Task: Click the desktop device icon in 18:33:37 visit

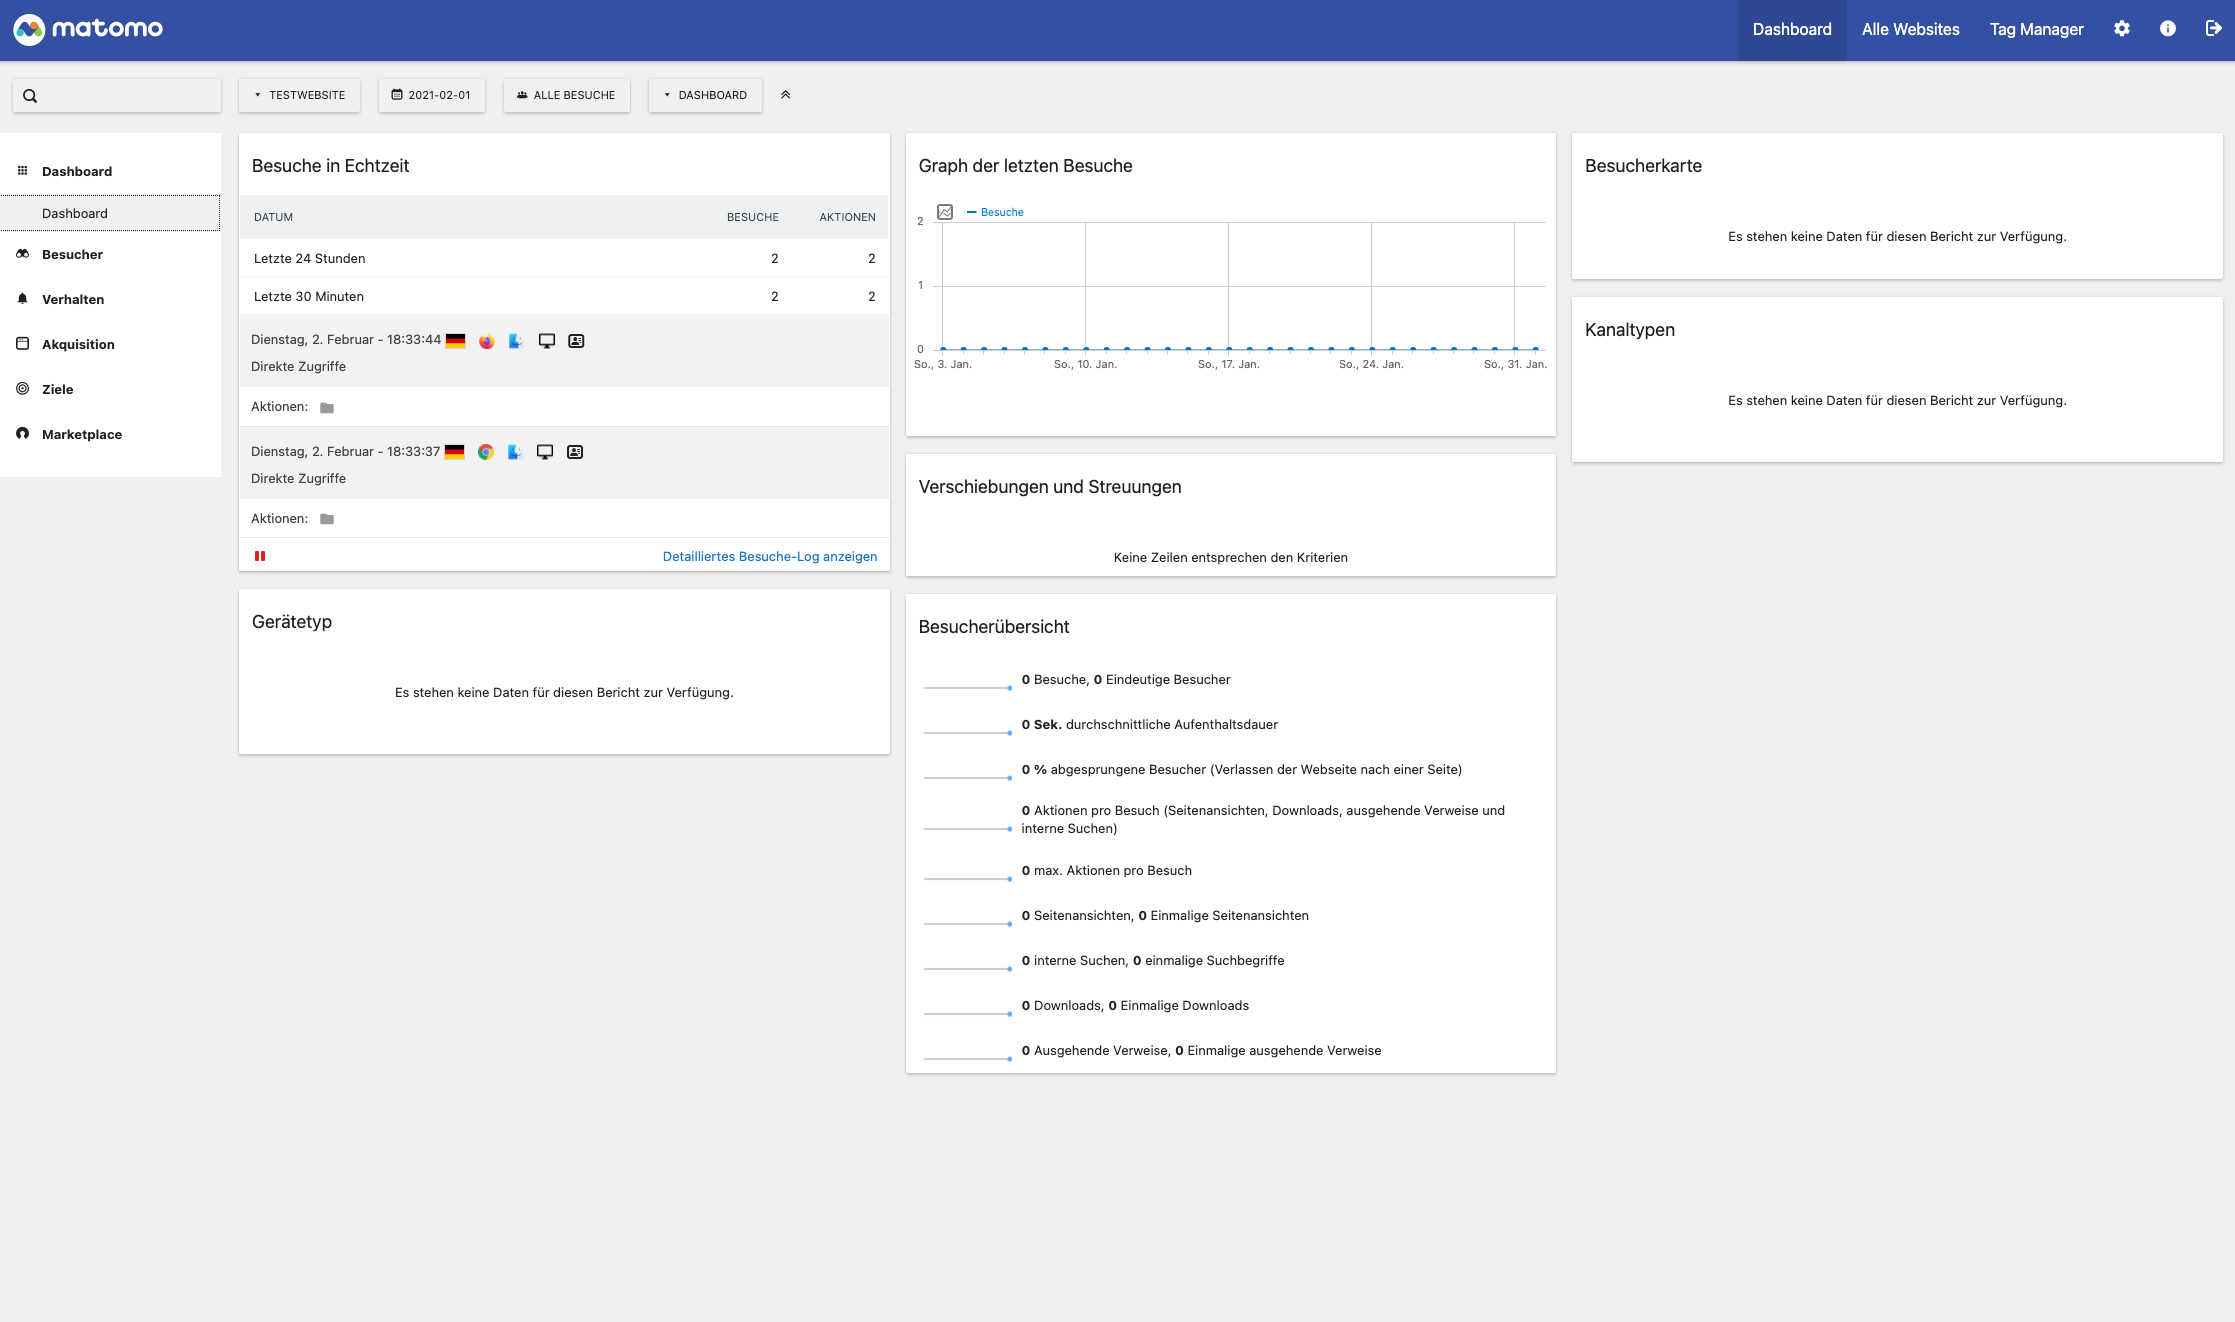Action: coord(545,452)
